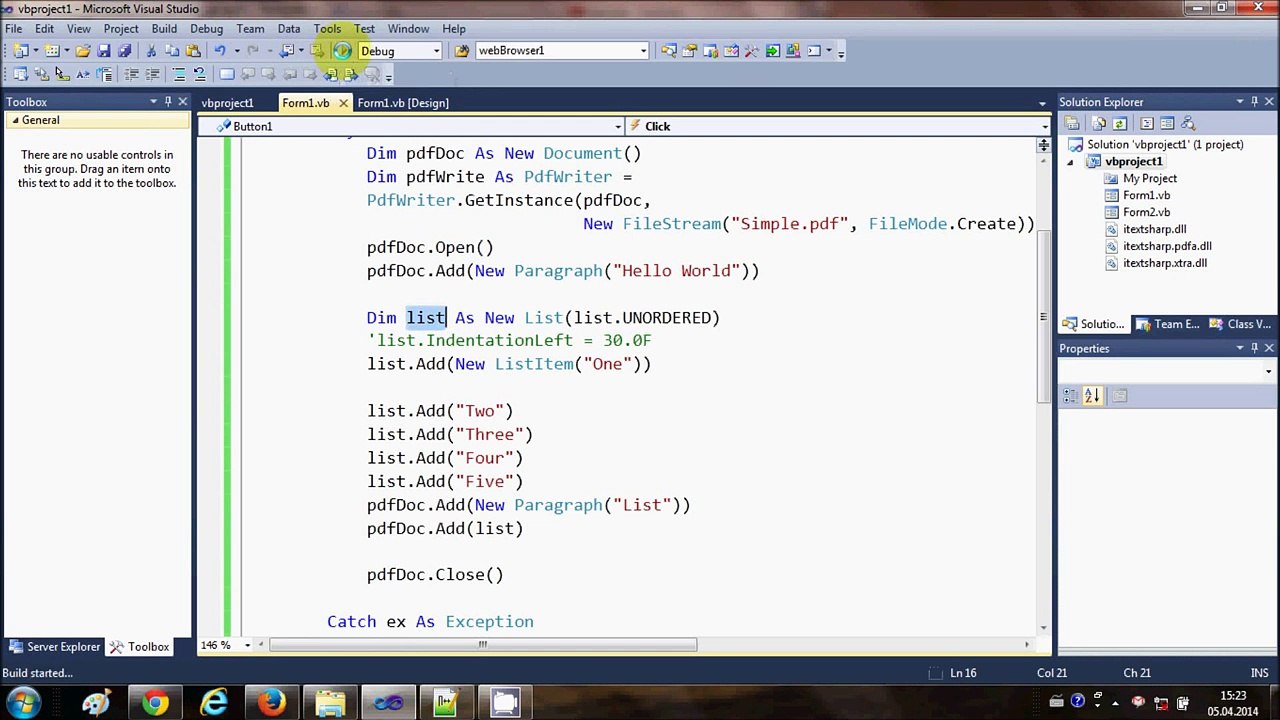Open the Click method name dropdown
This screenshot has width=1280, height=720.
(1044, 126)
